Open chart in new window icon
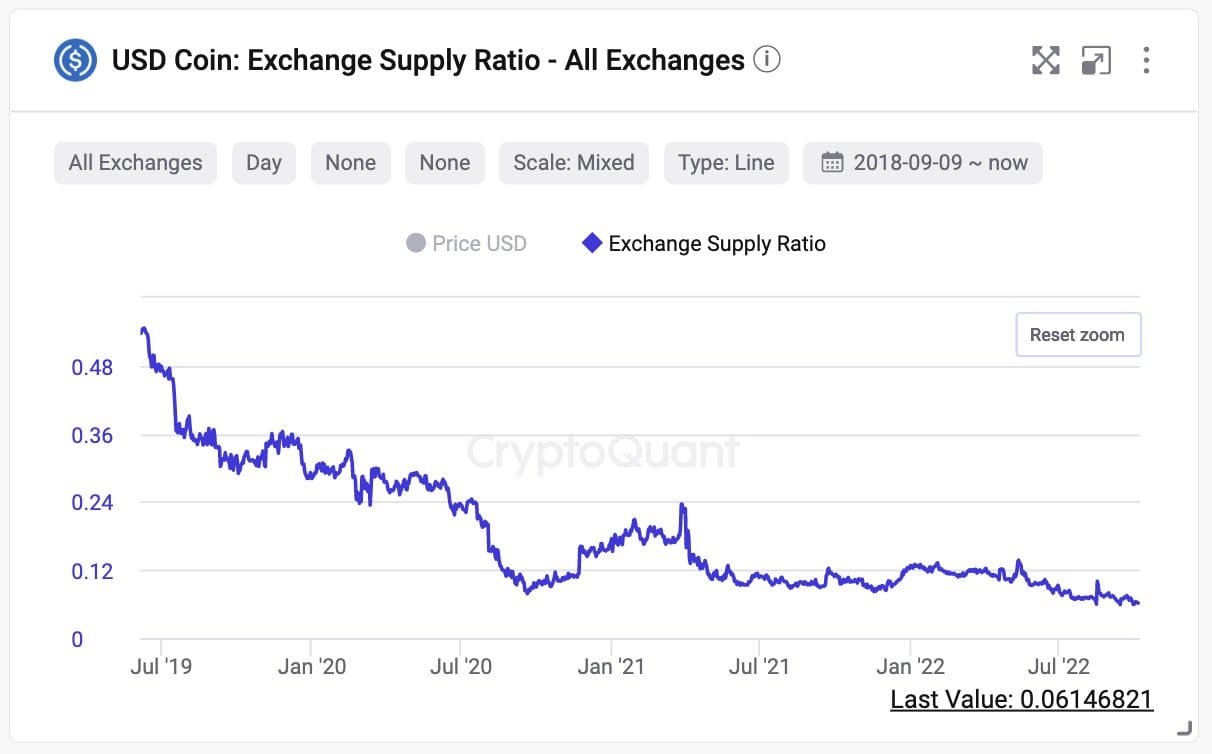Screen dimensions: 1212x754 tap(1096, 60)
